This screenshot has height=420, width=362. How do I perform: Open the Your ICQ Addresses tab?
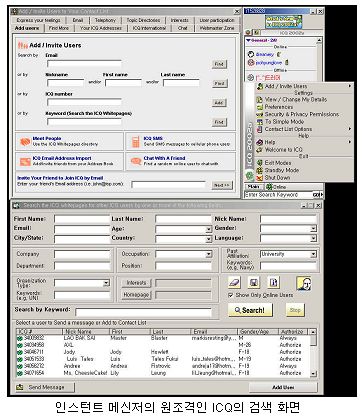click(x=100, y=28)
